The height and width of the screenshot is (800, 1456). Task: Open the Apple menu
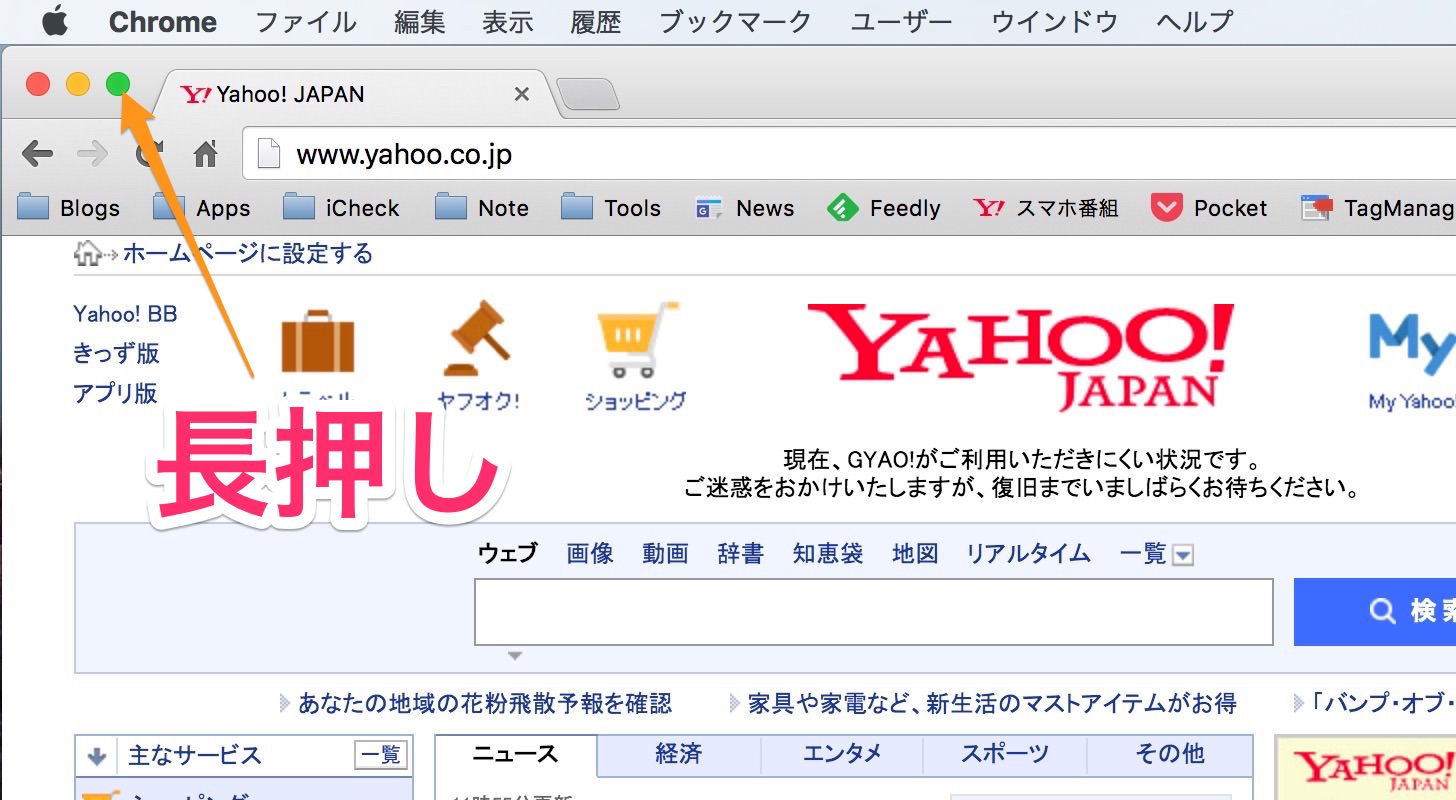click(x=54, y=21)
